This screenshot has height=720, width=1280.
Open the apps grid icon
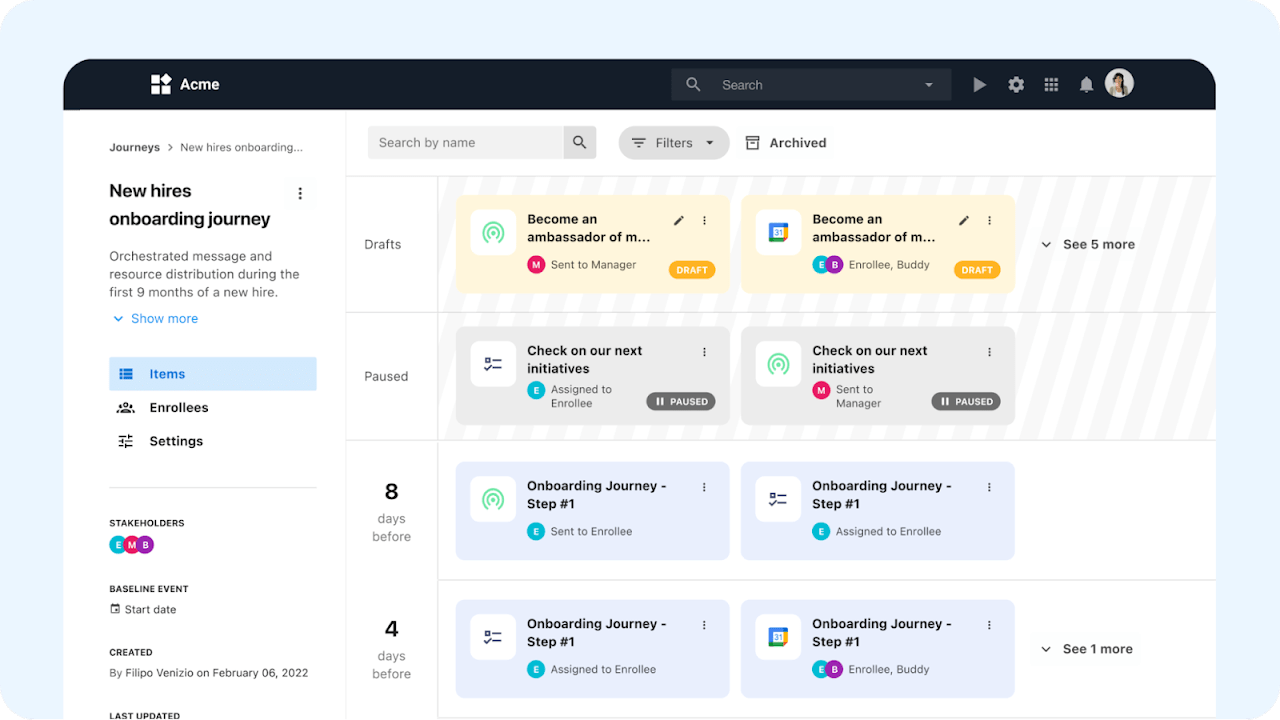[1051, 85]
